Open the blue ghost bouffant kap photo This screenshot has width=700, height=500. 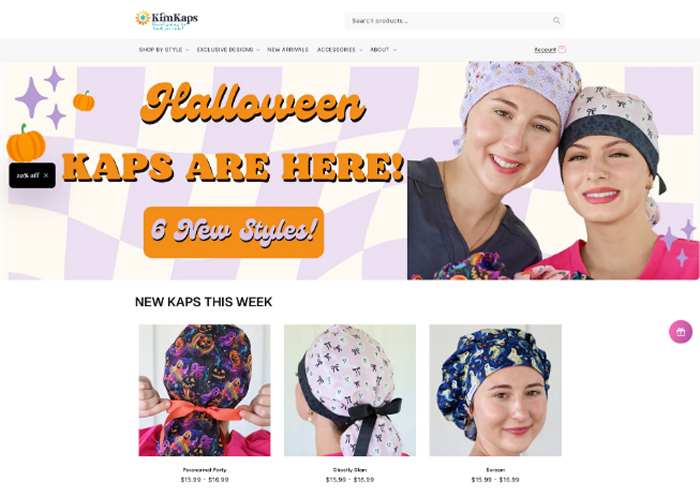pyautogui.click(x=495, y=390)
